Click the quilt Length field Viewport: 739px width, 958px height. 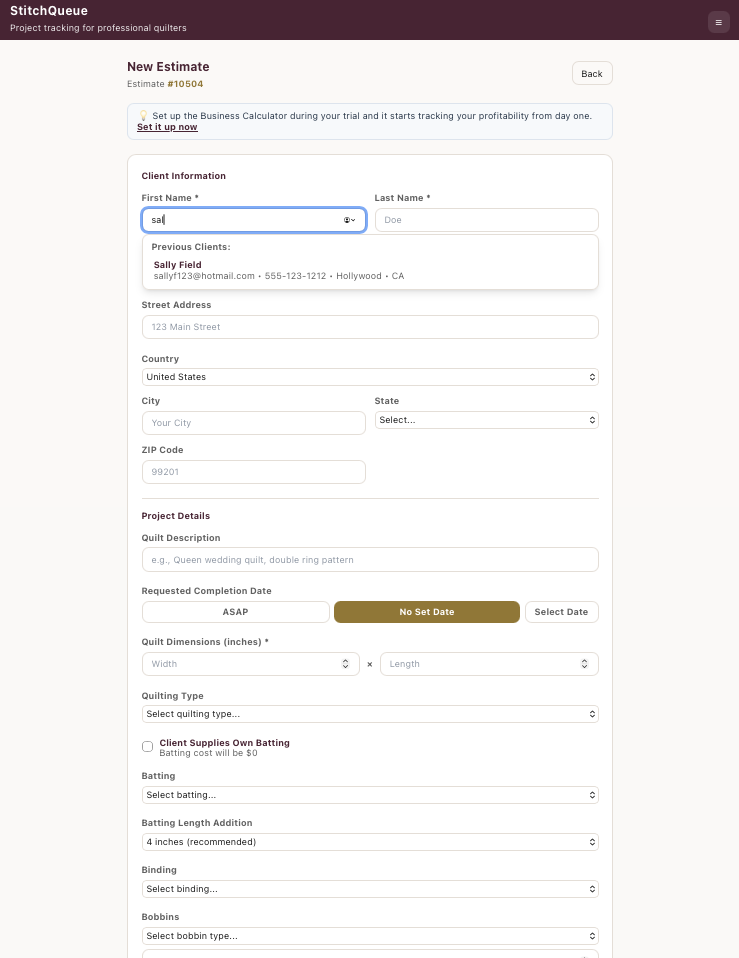pyautogui.click(x=489, y=664)
